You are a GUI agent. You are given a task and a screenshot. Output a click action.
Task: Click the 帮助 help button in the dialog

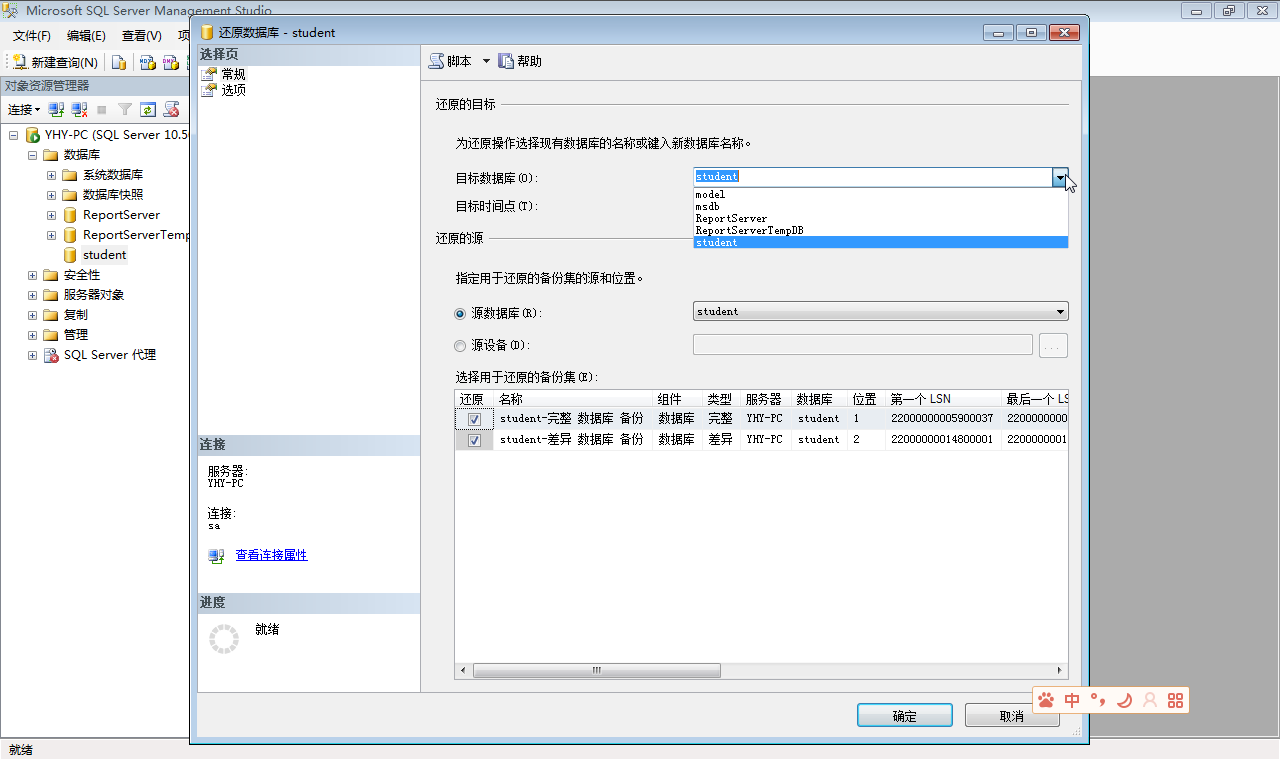[520, 61]
